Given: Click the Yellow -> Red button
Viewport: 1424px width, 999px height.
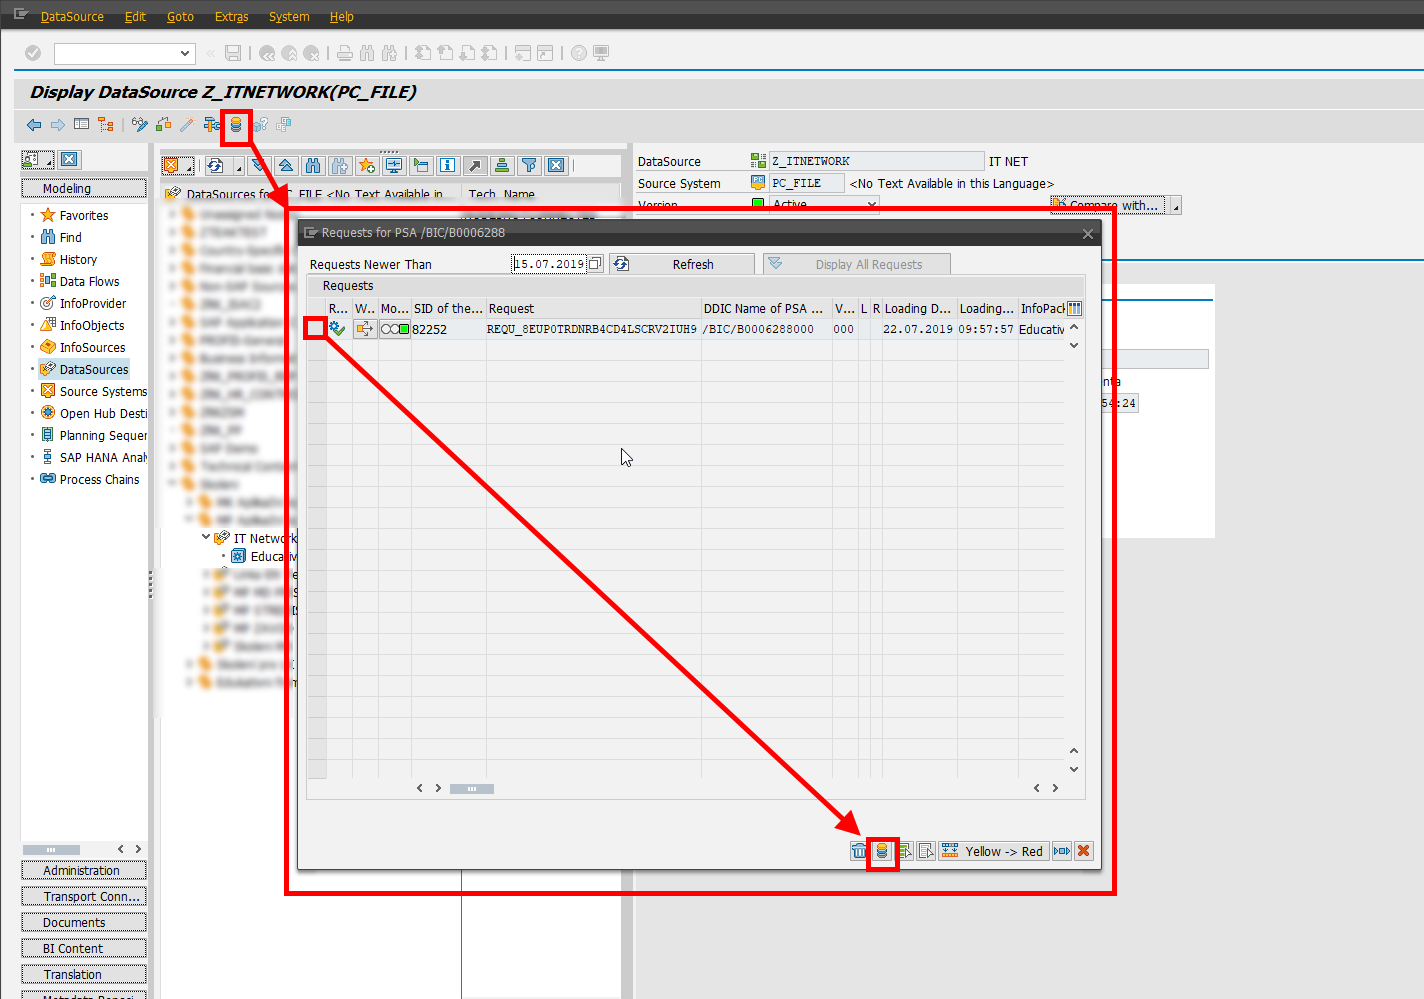Looking at the screenshot, I should click(x=994, y=851).
